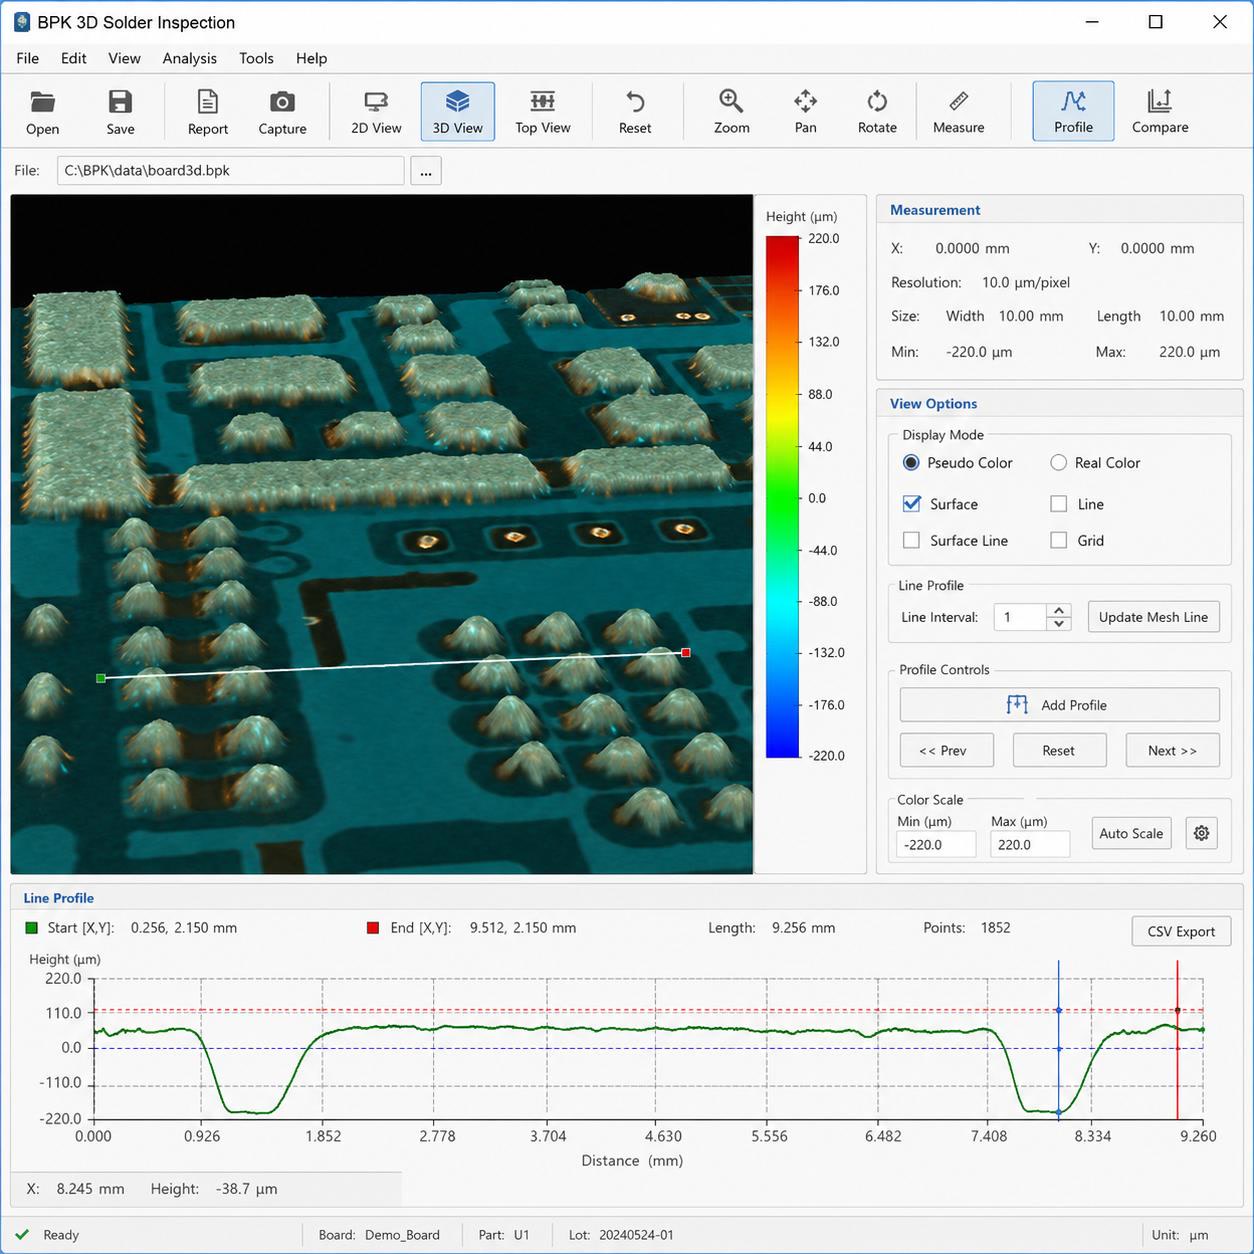Open the Help menu
The width and height of the screenshot is (1254, 1254).
click(x=311, y=58)
